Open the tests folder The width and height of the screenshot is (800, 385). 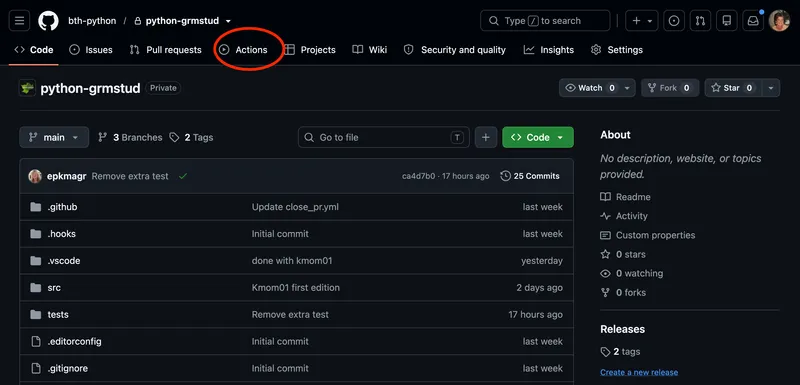[58, 315]
